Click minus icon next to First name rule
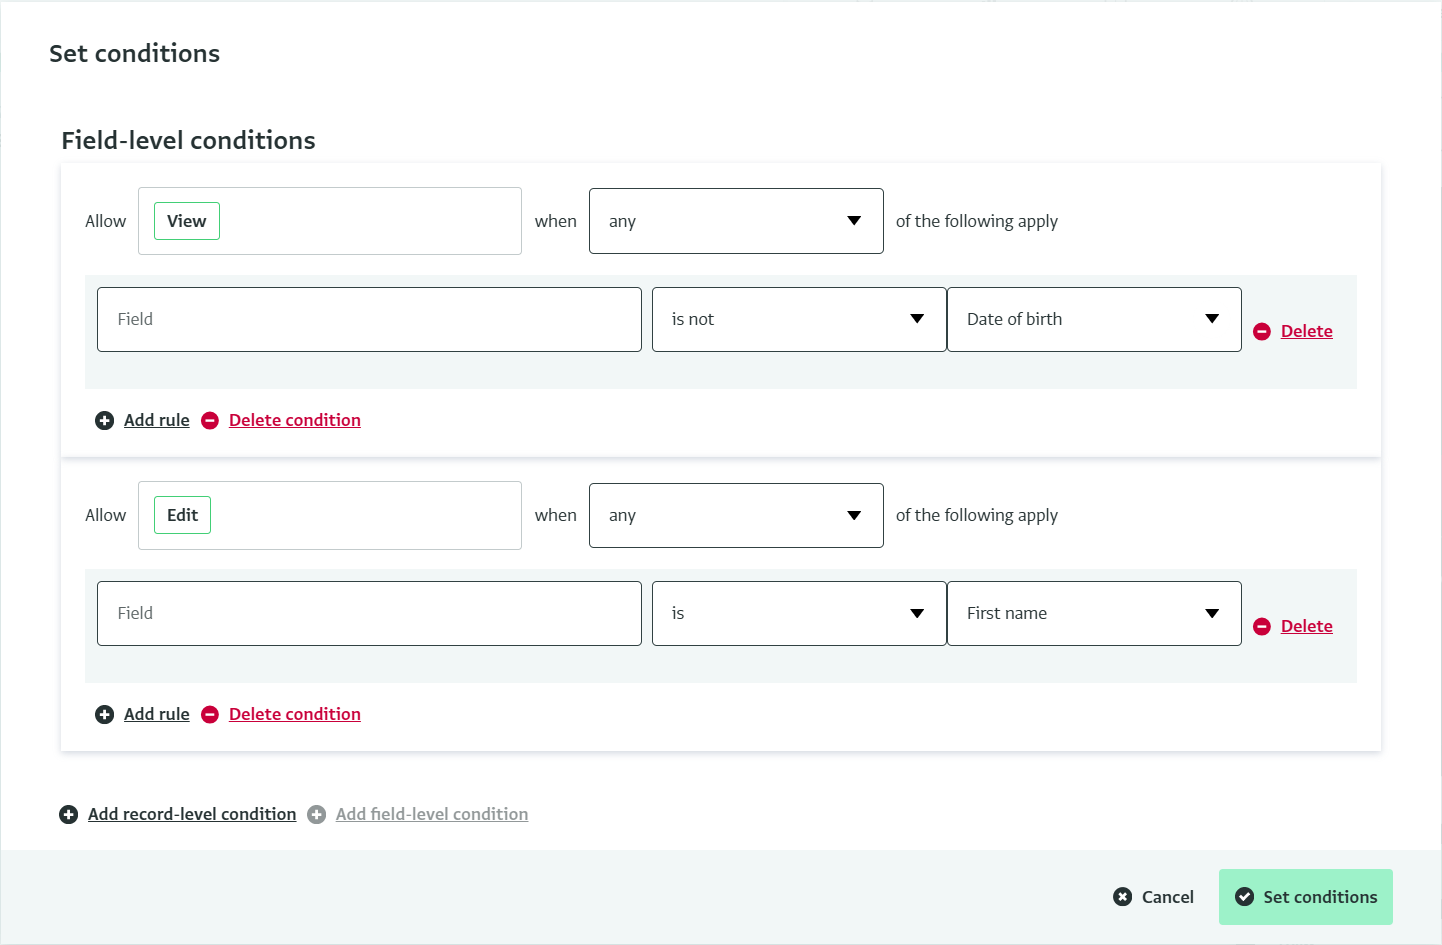Image resolution: width=1442 pixels, height=945 pixels. tap(1262, 626)
